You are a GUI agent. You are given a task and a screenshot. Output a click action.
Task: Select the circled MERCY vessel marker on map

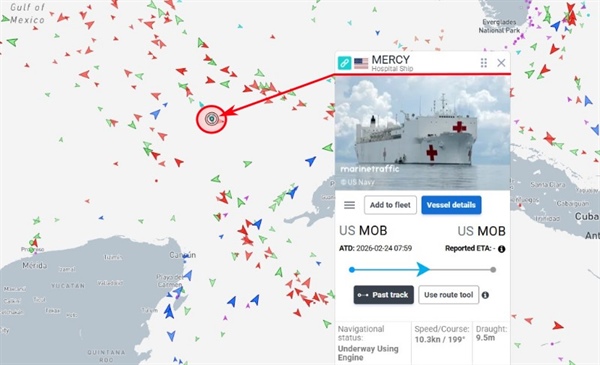212,119
